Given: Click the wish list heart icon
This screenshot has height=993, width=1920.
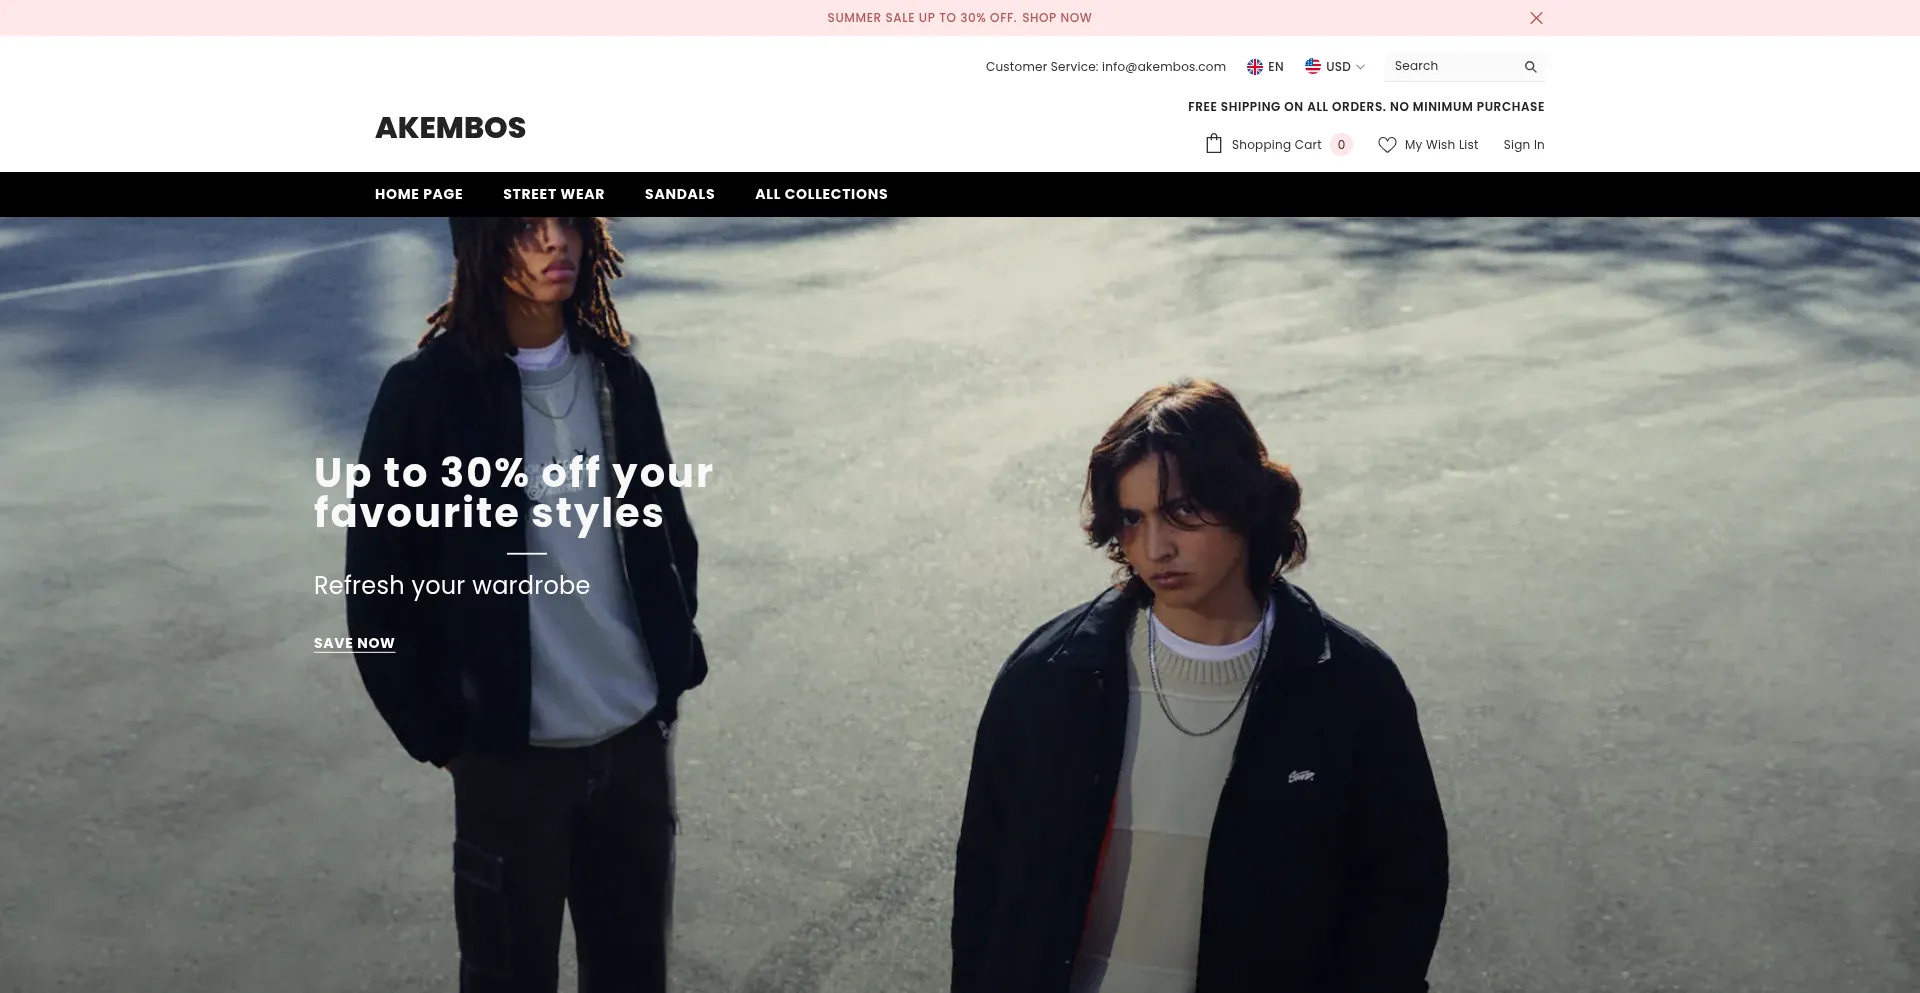Looking at the screenshot, I should [1387, 145].
